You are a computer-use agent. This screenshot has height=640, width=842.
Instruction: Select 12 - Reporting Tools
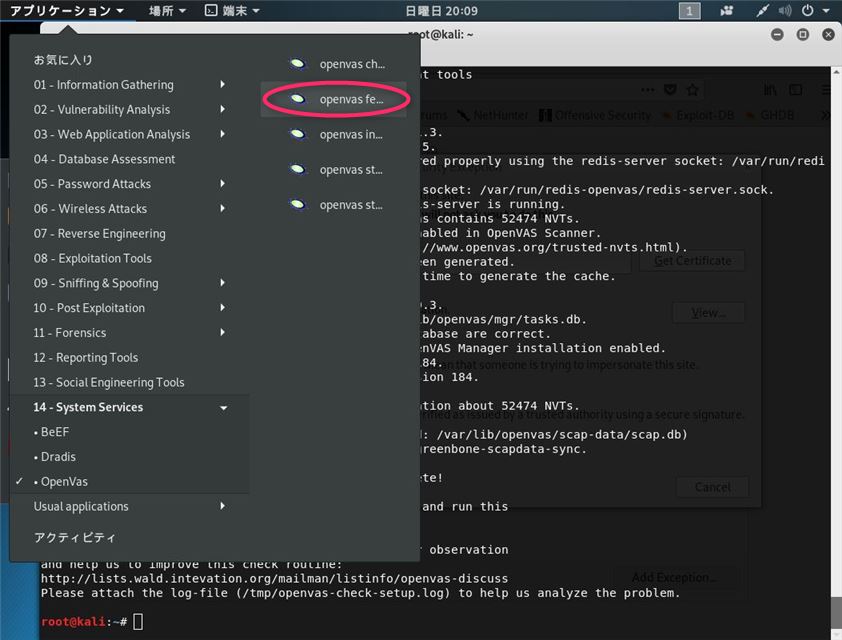coord(85,358)
